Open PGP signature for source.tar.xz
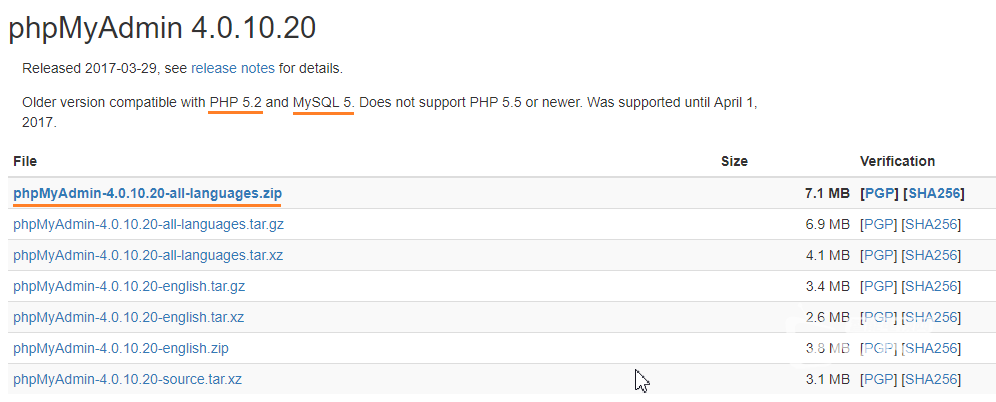 pyautogui.click(x=879, y=379)
